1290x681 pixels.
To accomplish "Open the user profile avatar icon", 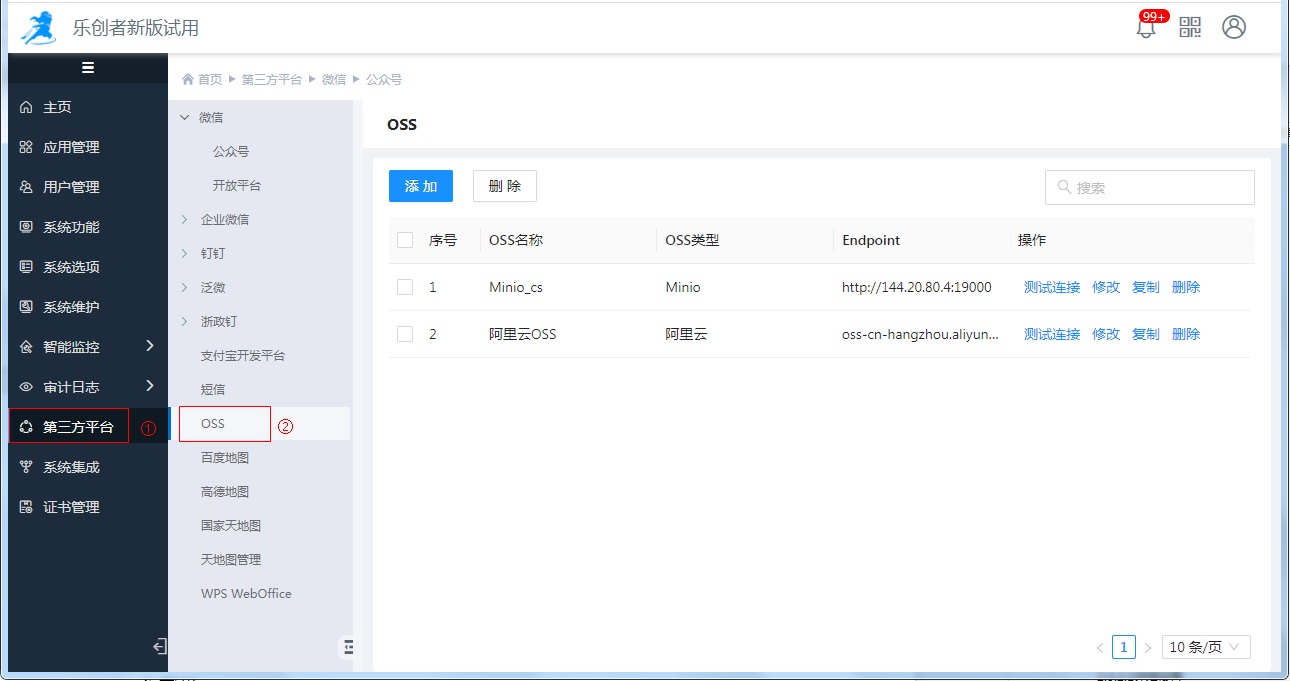I will [x=1234, y=27].
